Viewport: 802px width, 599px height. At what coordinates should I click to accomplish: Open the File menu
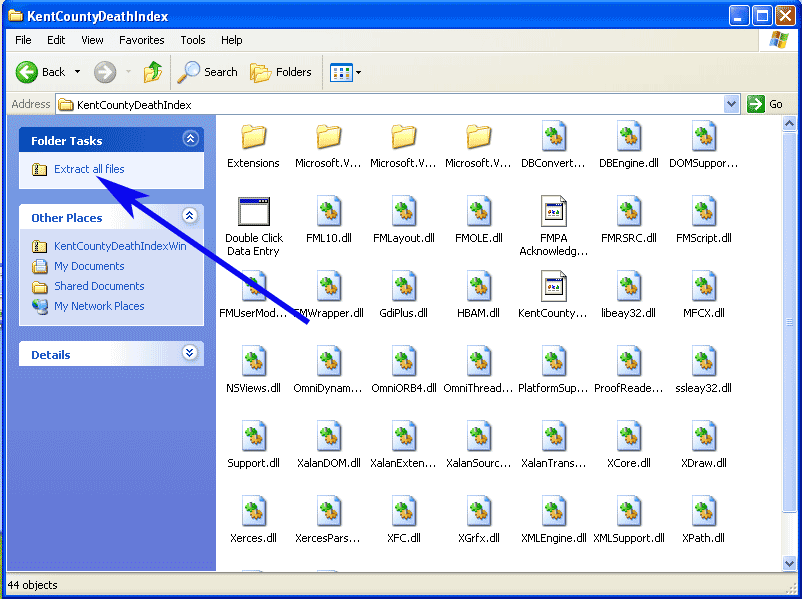tap(23, 40)
